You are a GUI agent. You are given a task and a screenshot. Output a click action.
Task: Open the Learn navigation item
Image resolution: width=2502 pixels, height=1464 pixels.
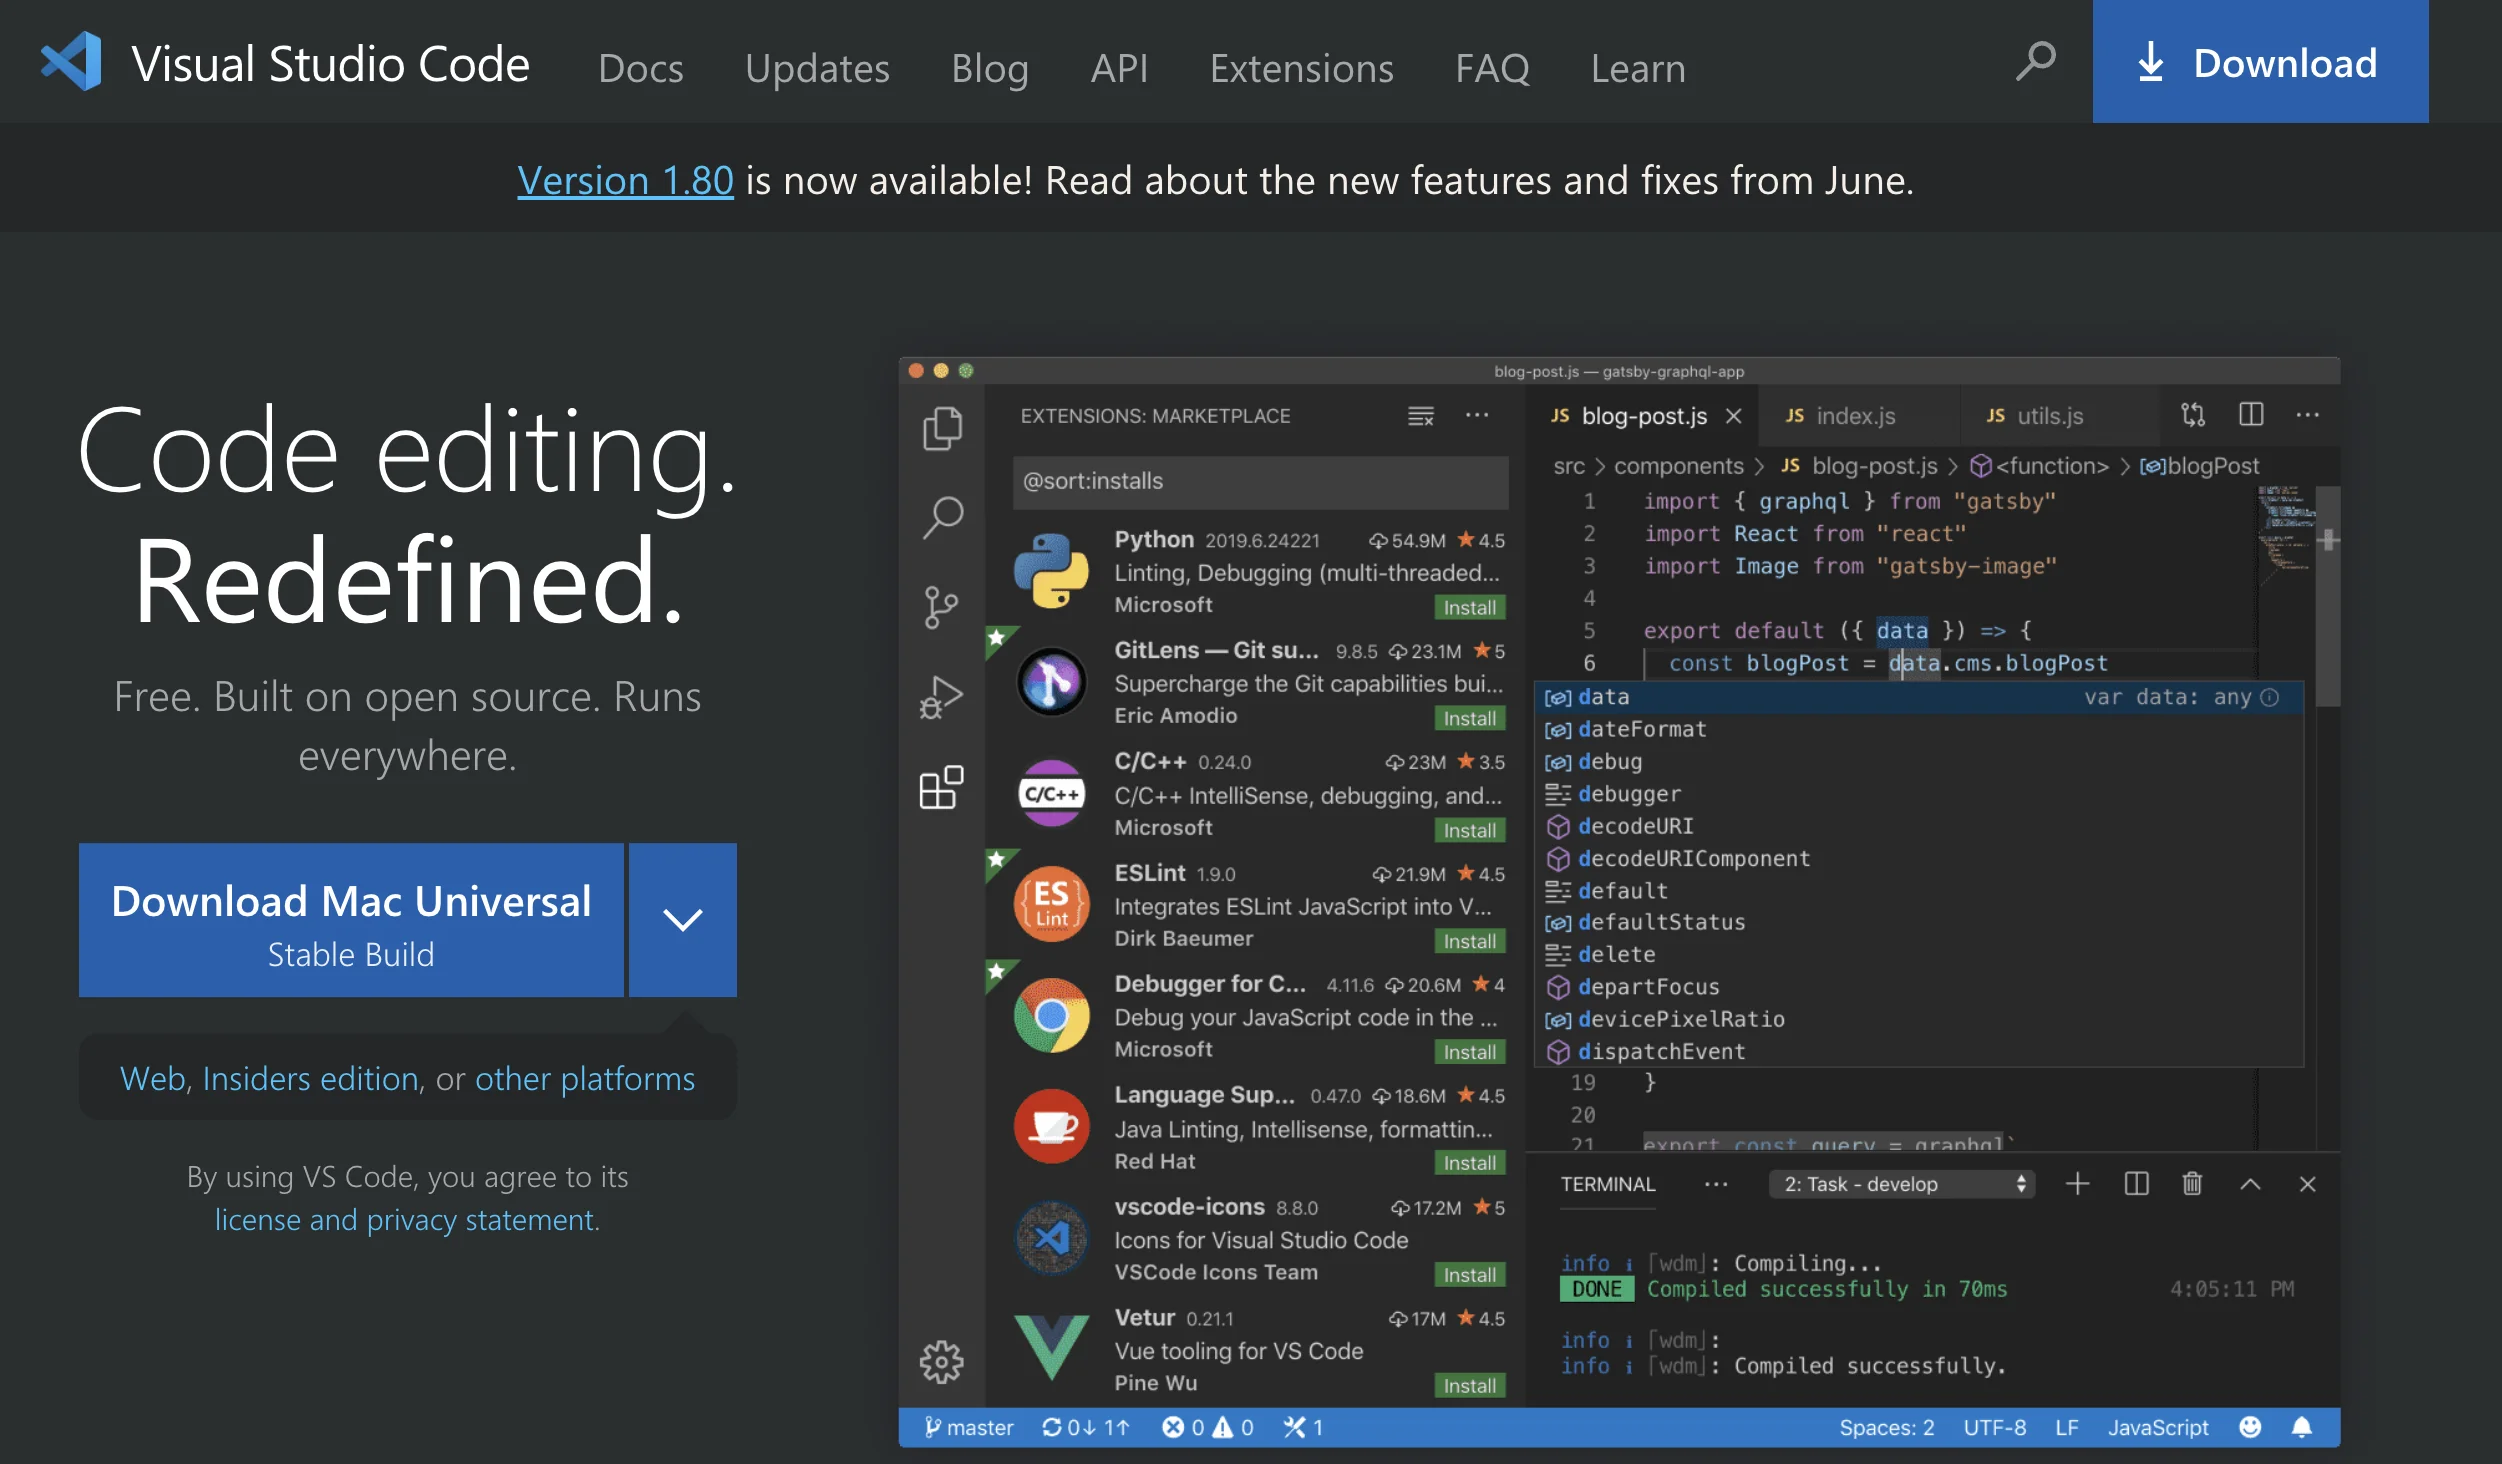pos(1638,68)
